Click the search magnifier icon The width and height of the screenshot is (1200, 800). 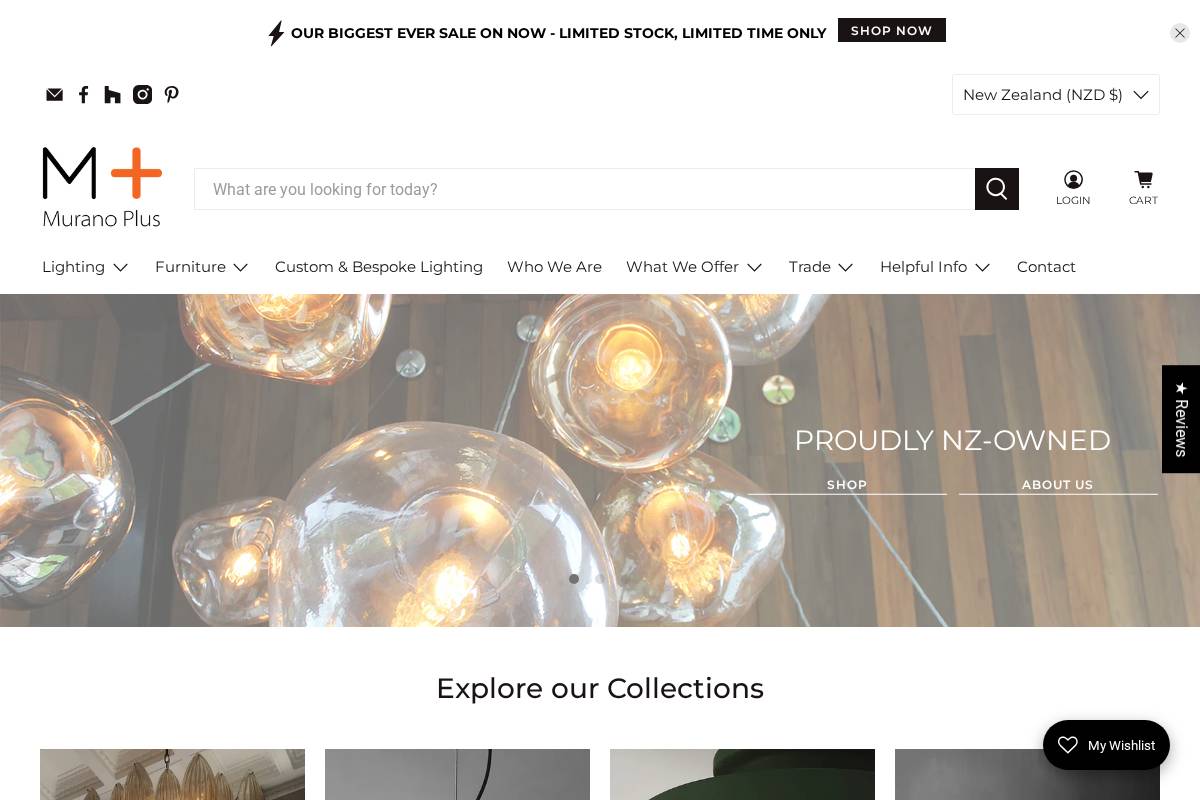click(x=996, y=189)
